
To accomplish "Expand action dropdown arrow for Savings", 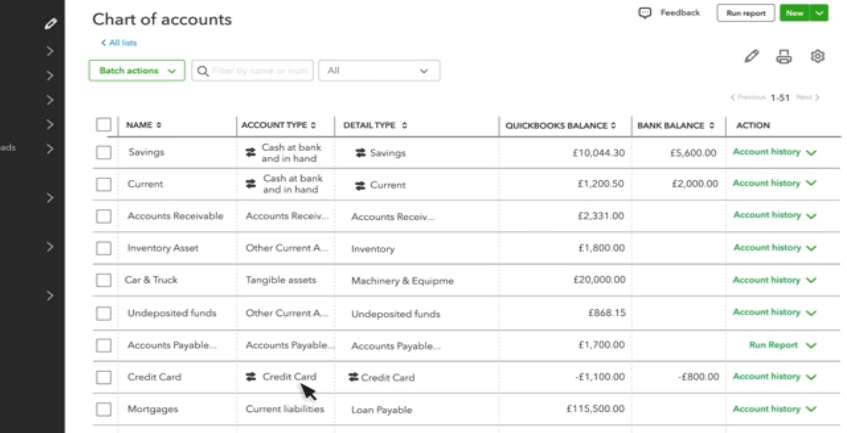I will coord(811,153).
